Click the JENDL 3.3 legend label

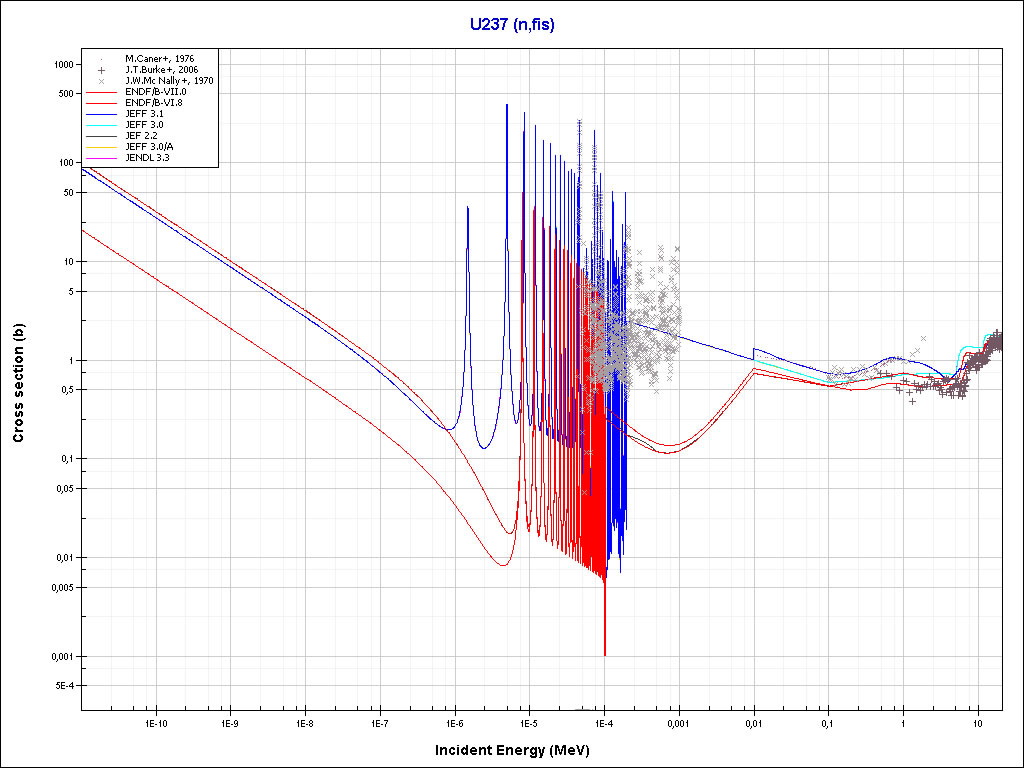[148, 158]
